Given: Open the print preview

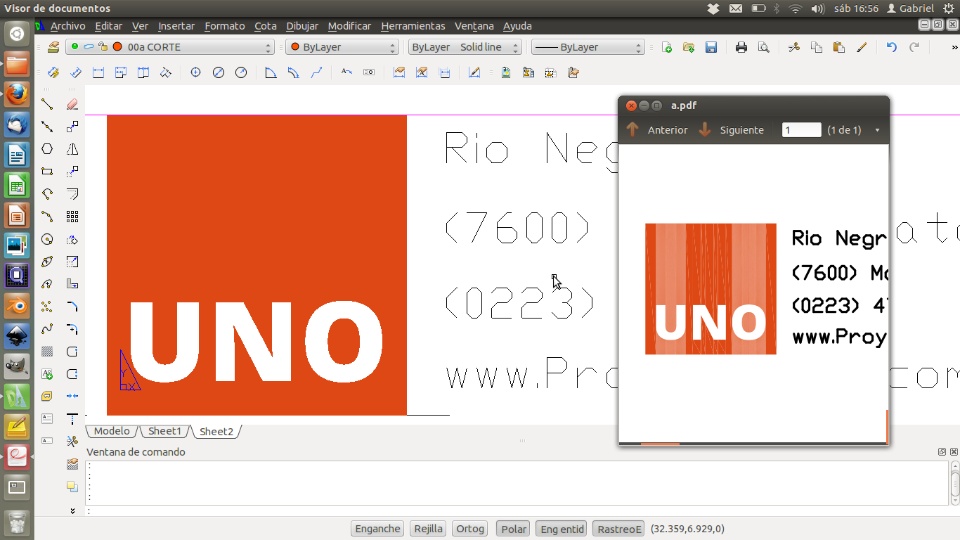Looking at the screenshot, I should click(x=763, y=47).
